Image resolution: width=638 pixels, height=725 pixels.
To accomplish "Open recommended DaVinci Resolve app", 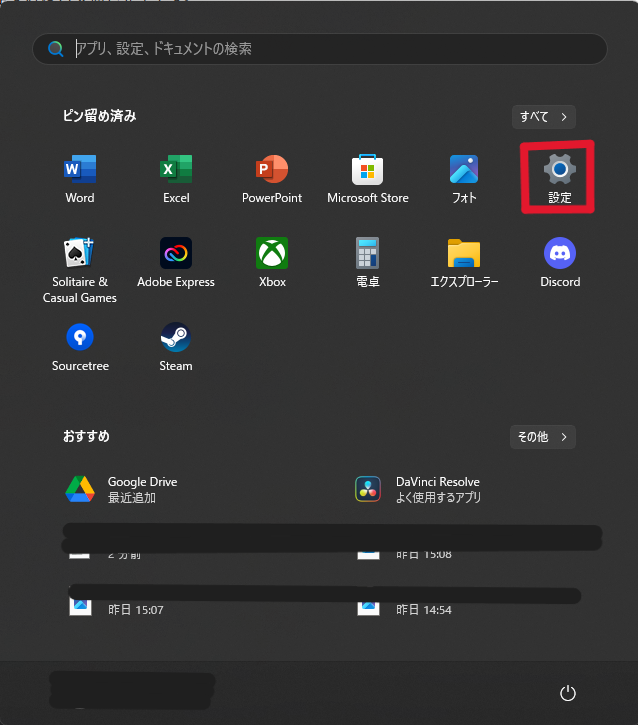I will pyautogui.click(x=418, y=489).
